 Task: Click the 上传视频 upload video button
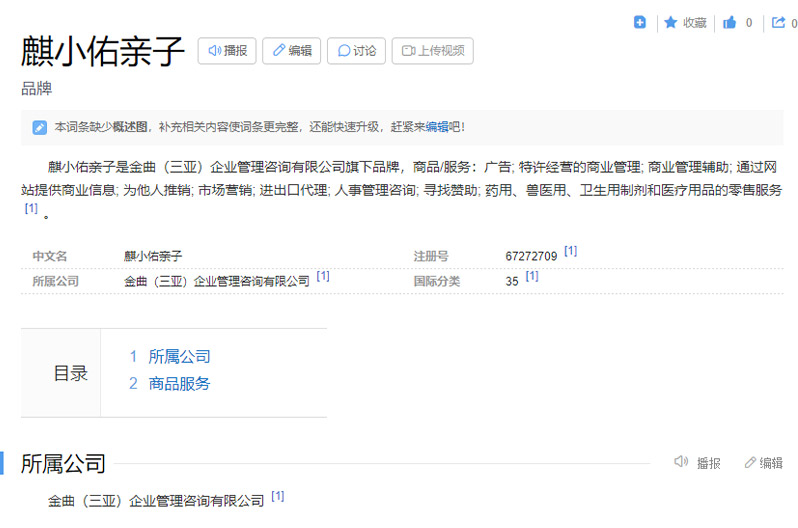[x=432, y=51]
